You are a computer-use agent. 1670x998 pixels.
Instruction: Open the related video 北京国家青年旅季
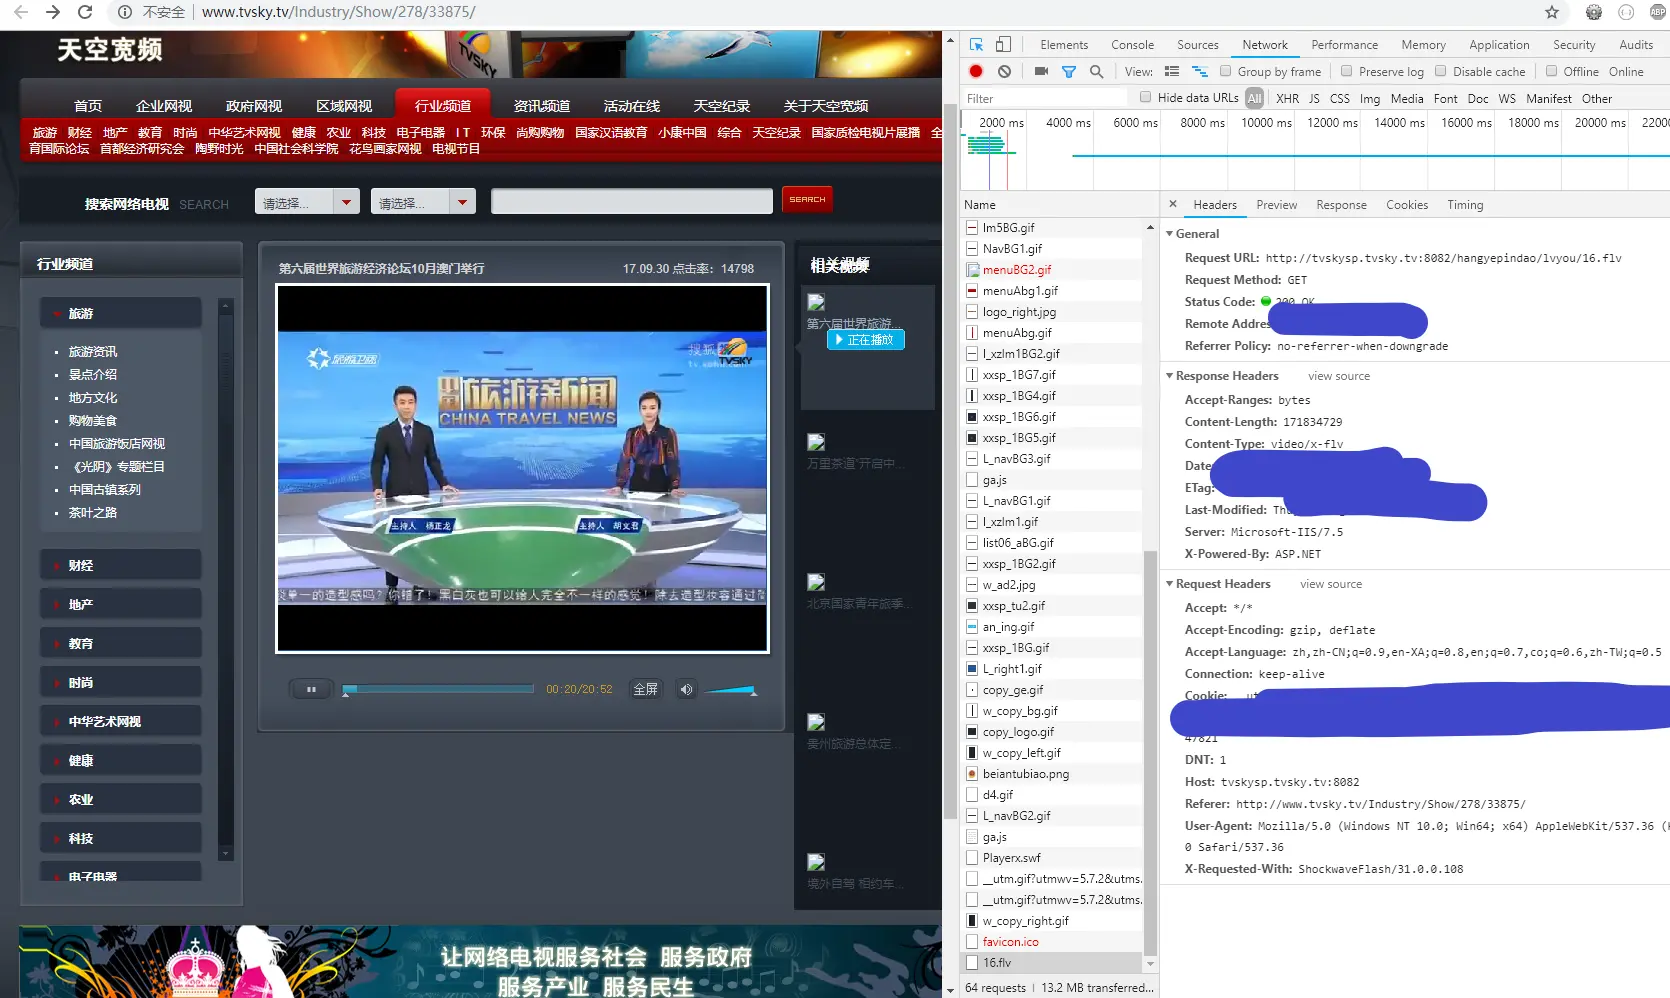816,583
